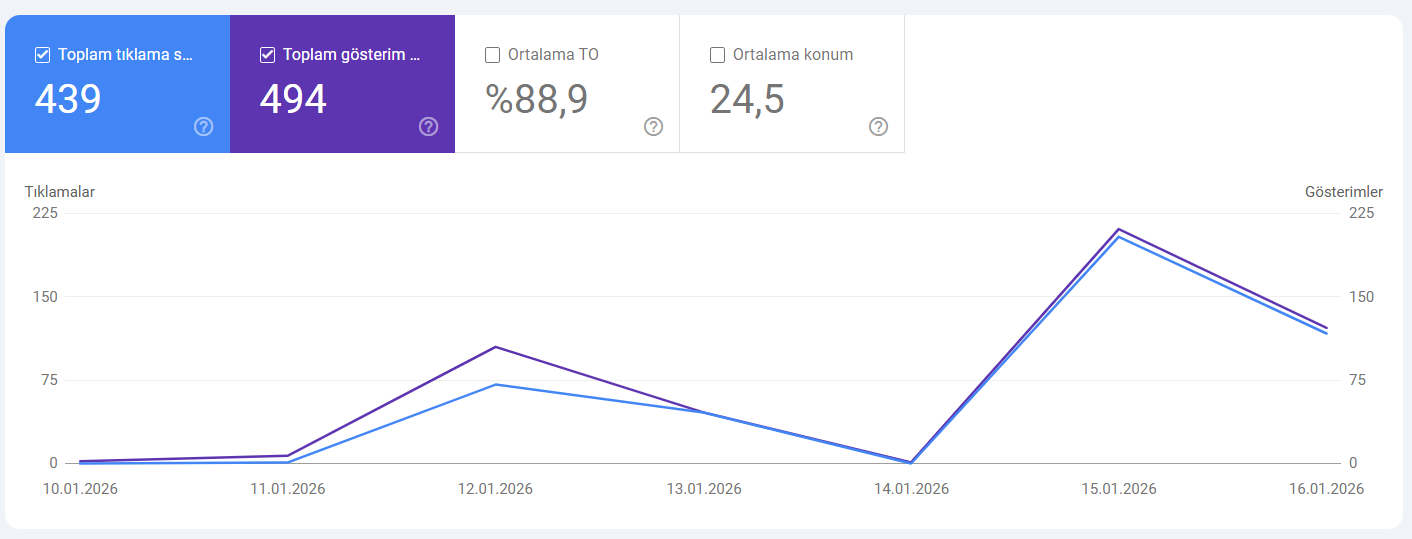The height and width of the screenshot is (539, 1412).
Task: Open help icon on Toplam gösterim card
Action: [429, 126]
